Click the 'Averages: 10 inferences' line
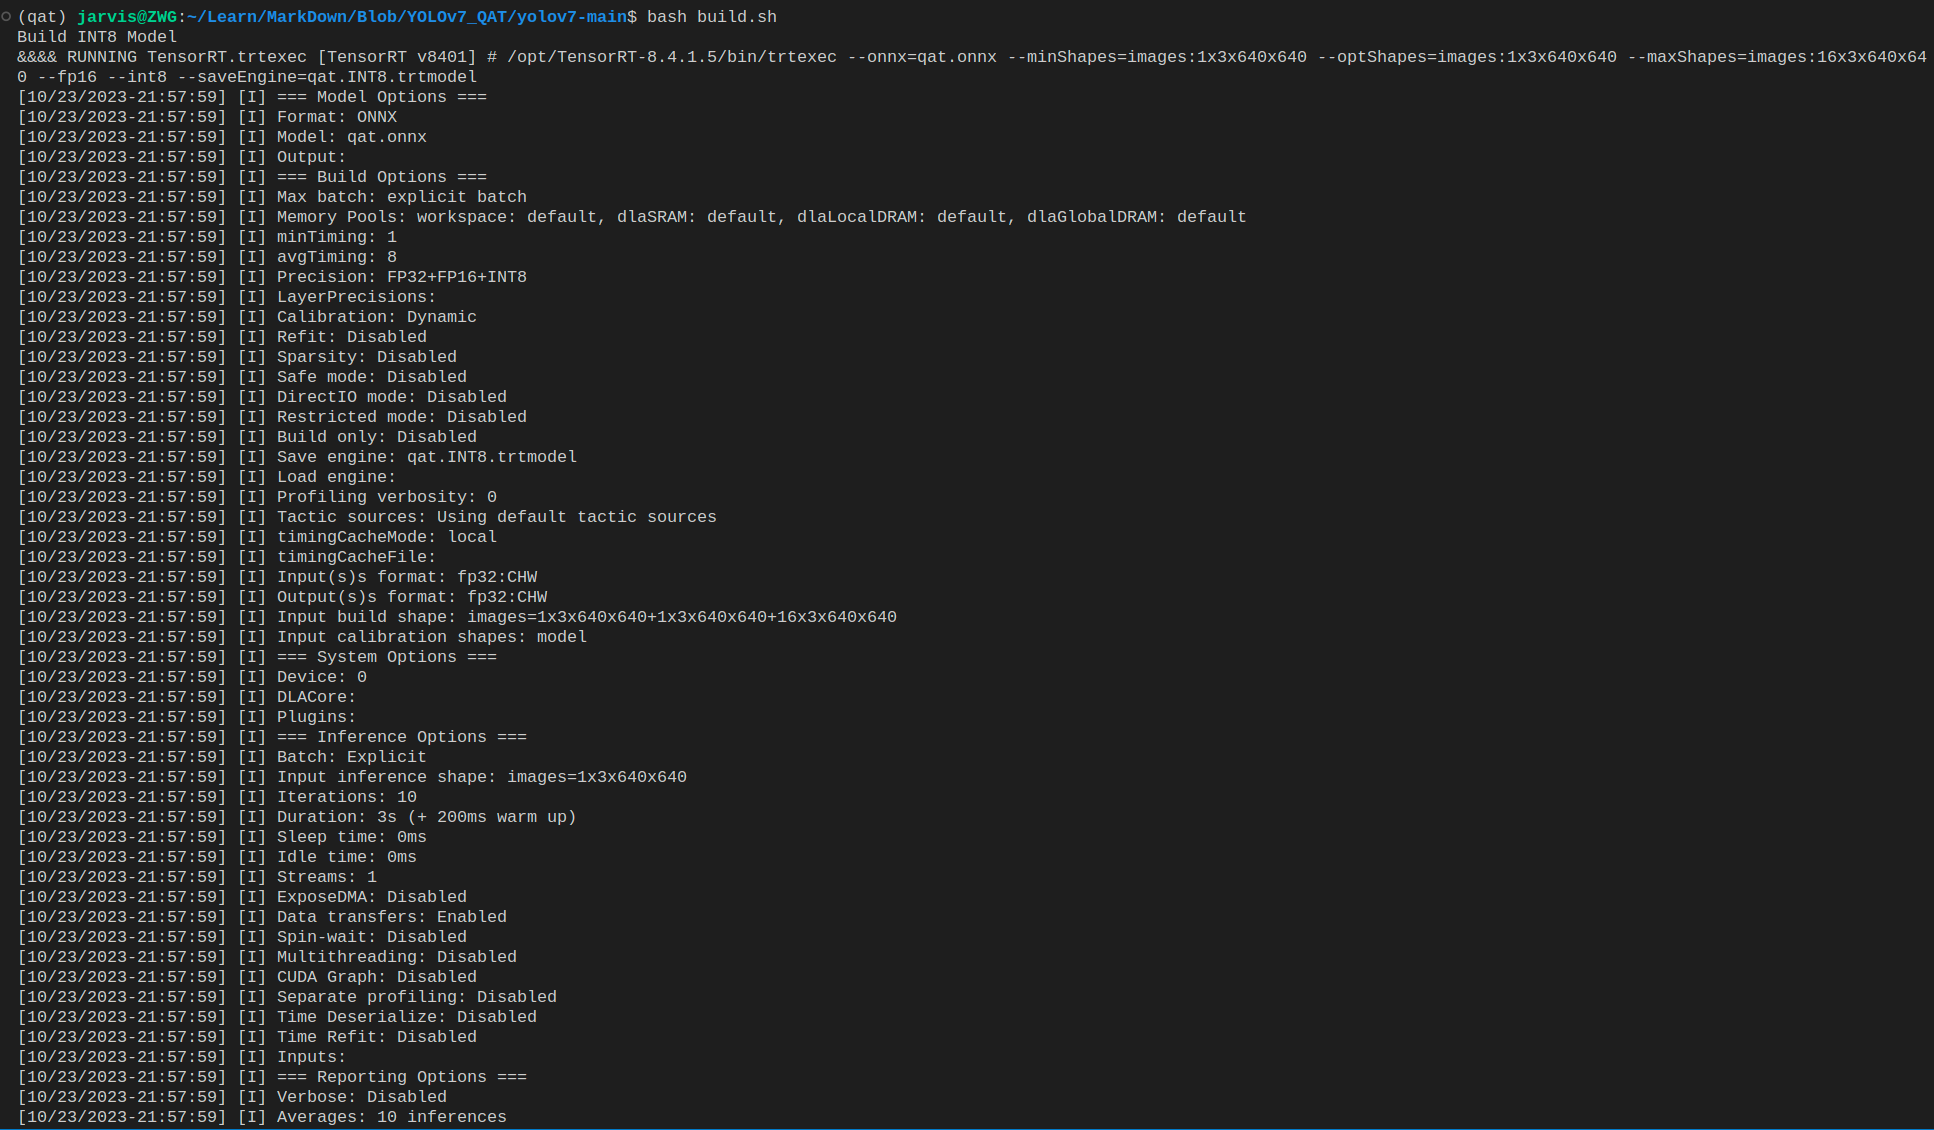 (391, 1117)
